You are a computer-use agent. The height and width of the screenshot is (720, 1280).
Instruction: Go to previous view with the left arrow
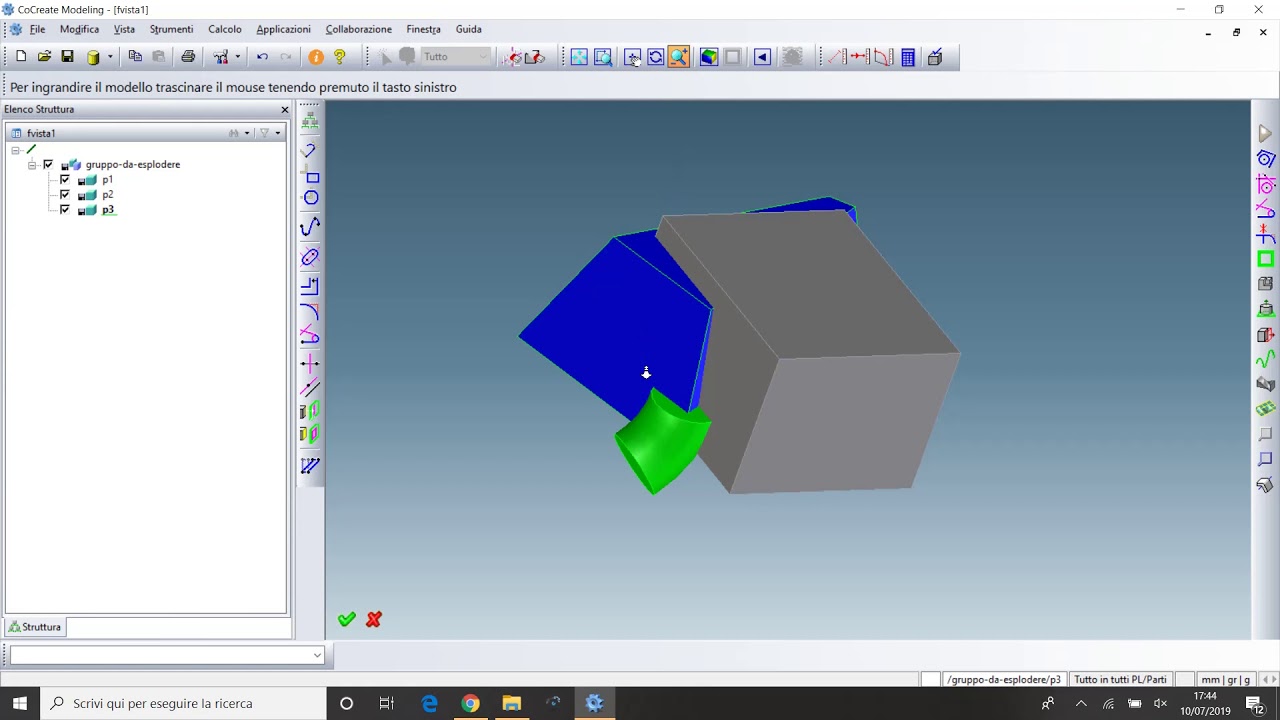point(762,57)
